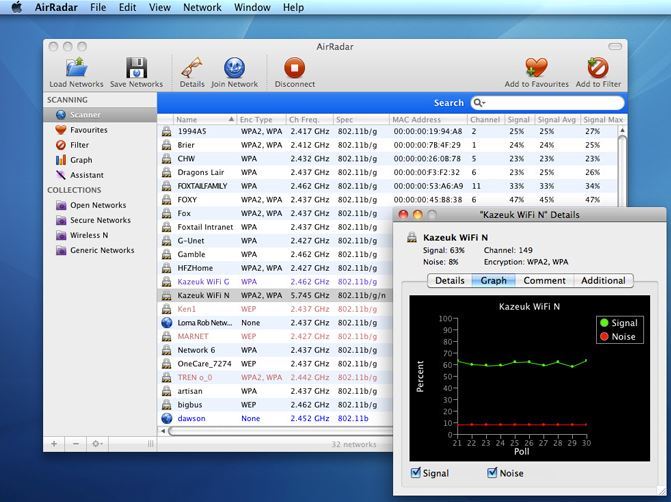Open Details with the glasses icon
This screenshot has height=502, width=671.
[192, 68]
